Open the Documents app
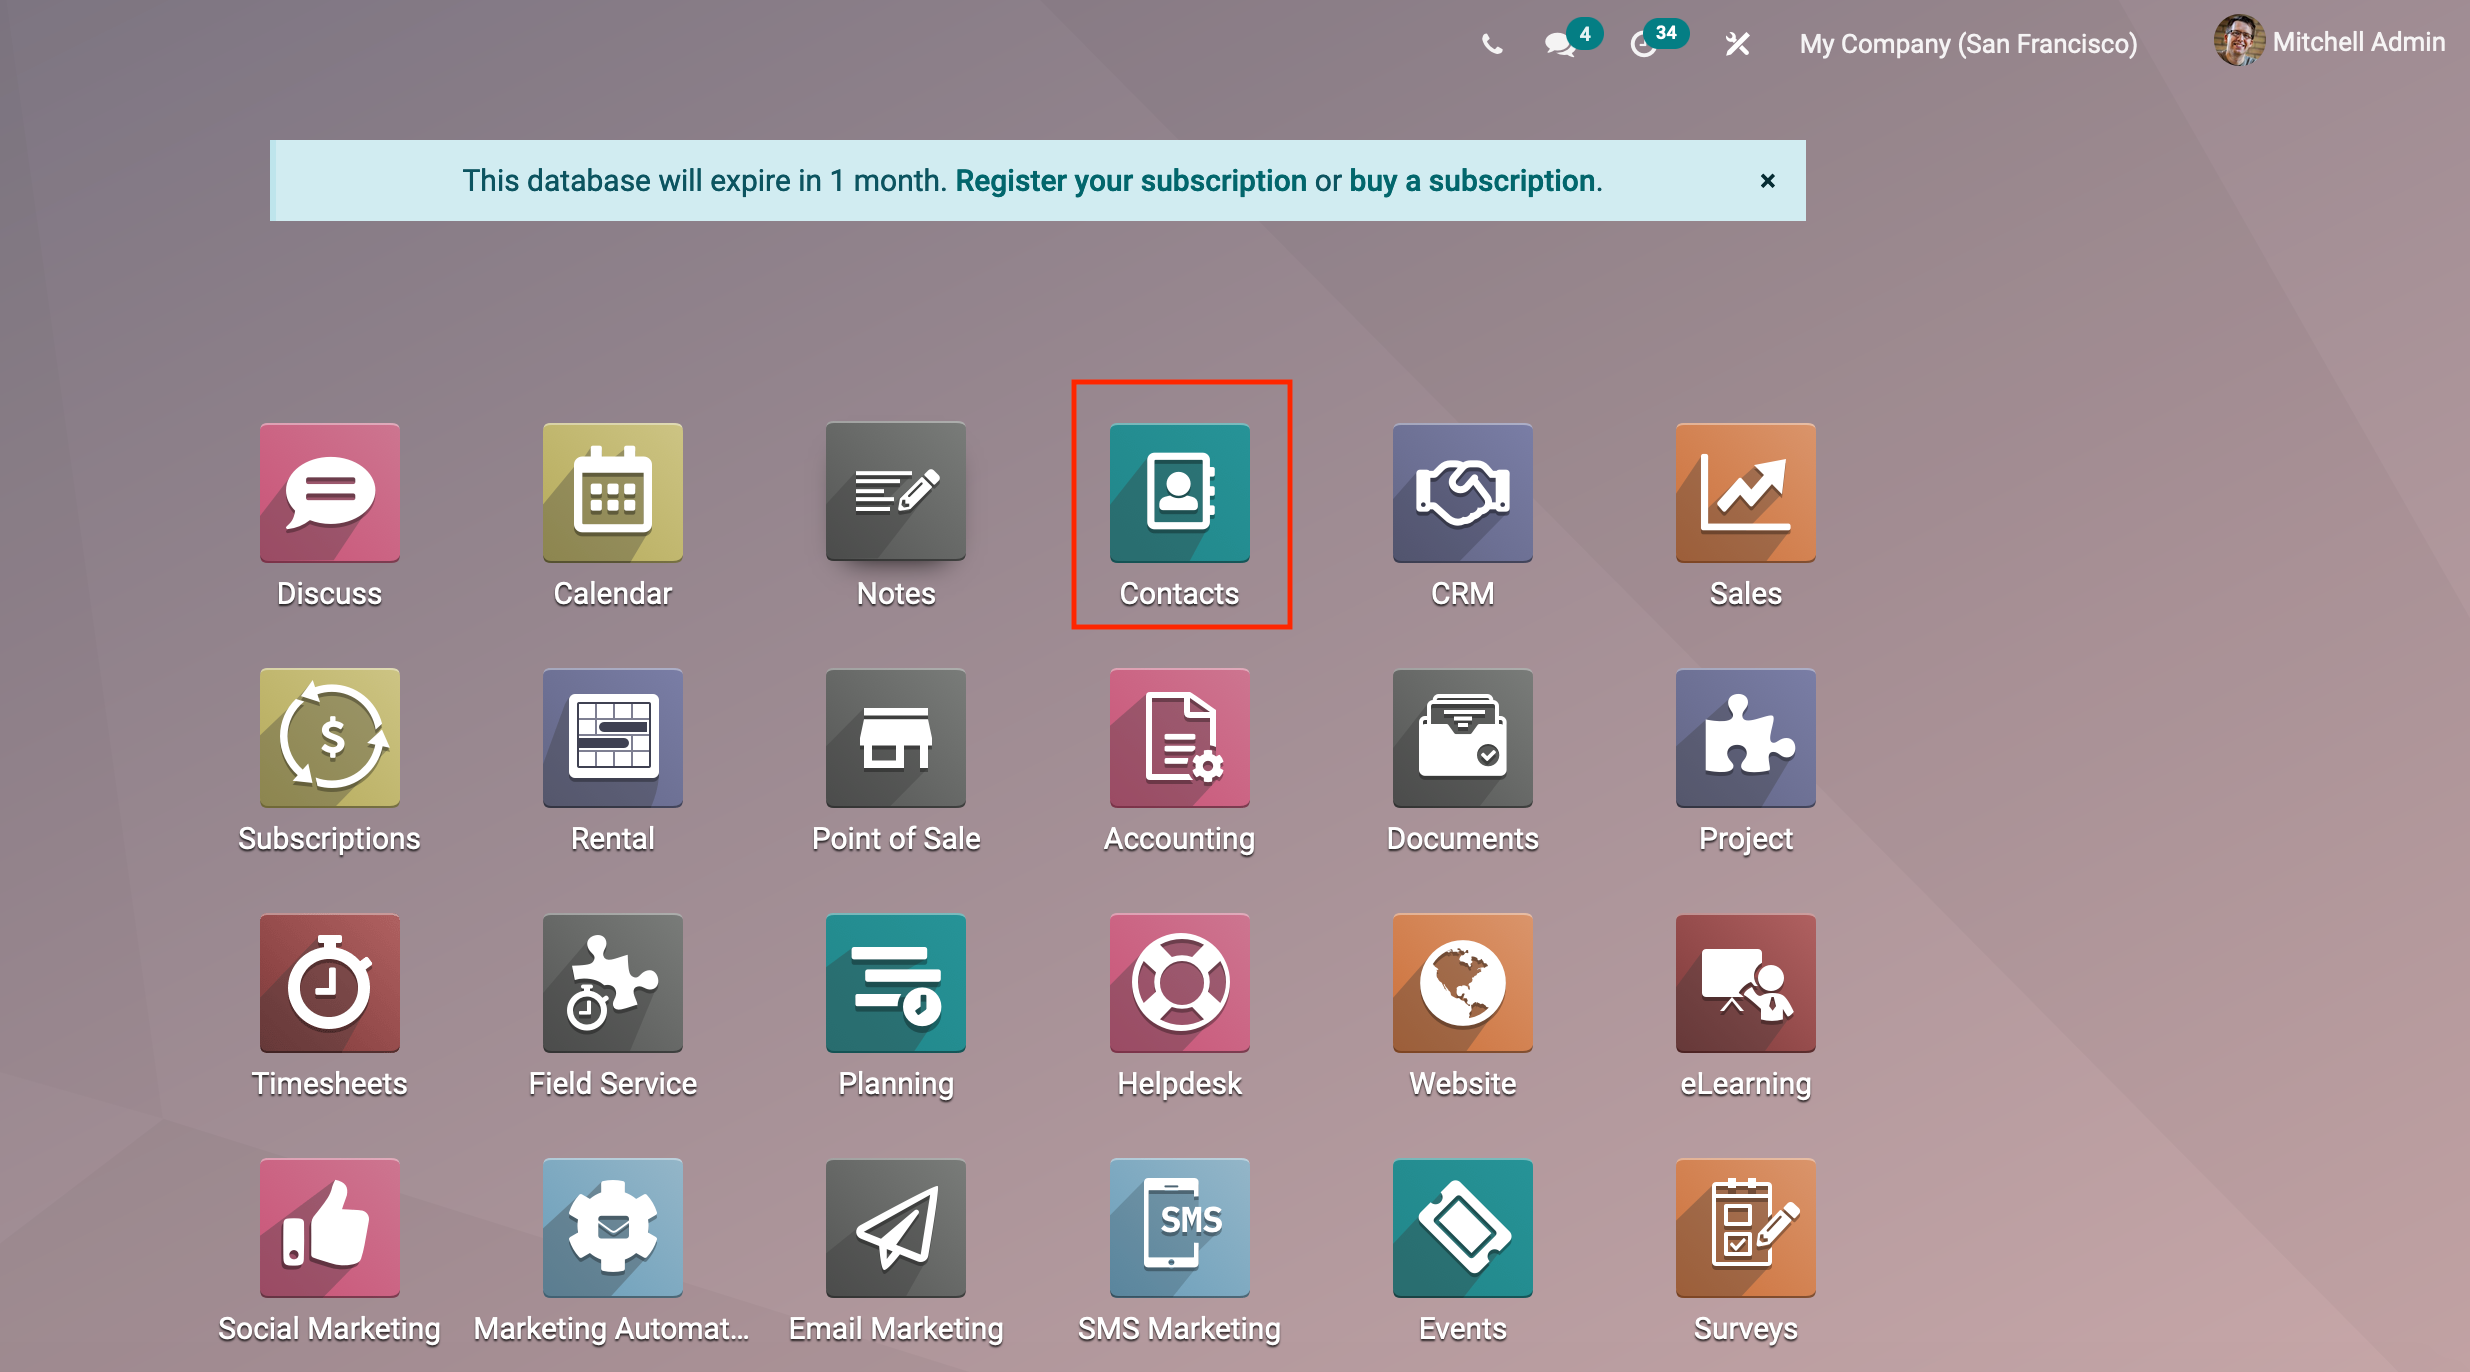 1463,738
